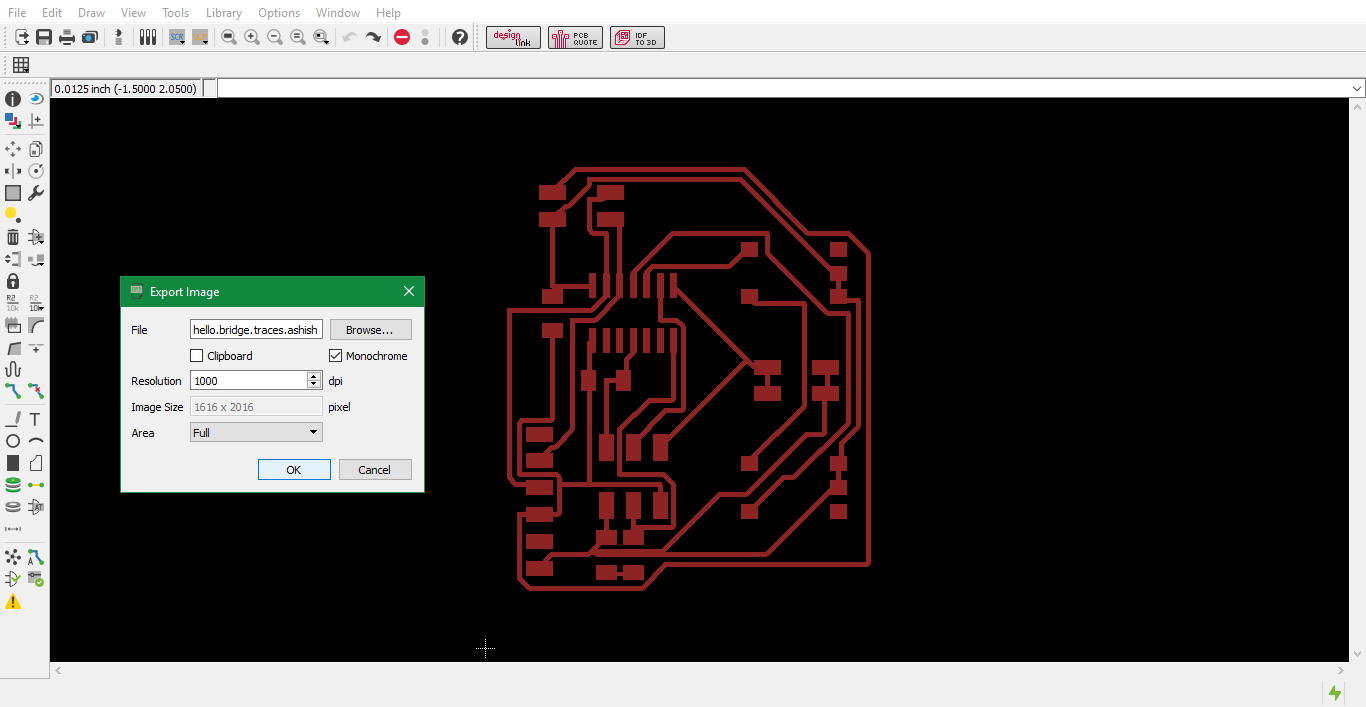The height and width of the screenshot is (707, 1366).
Task: Click the Resolution spinner arrows
Action: pyautogui.click(x=314, y=380)
